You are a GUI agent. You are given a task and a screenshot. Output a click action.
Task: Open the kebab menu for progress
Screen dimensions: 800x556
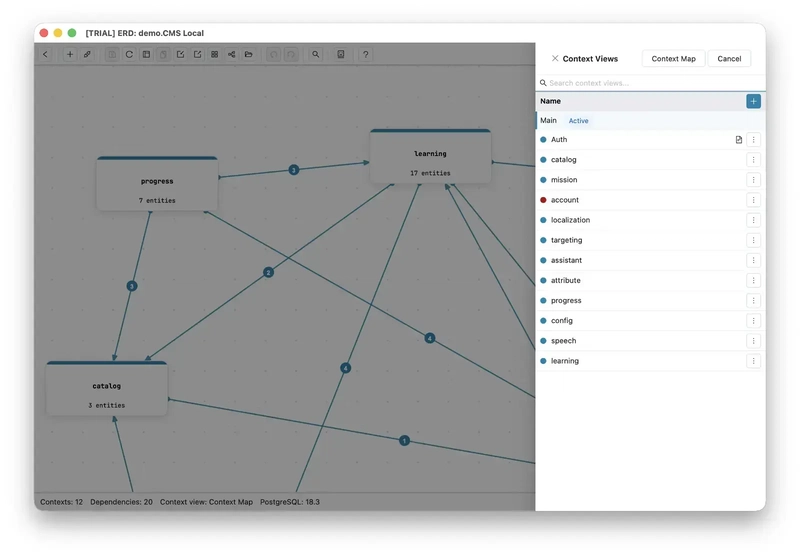(753, 300)
